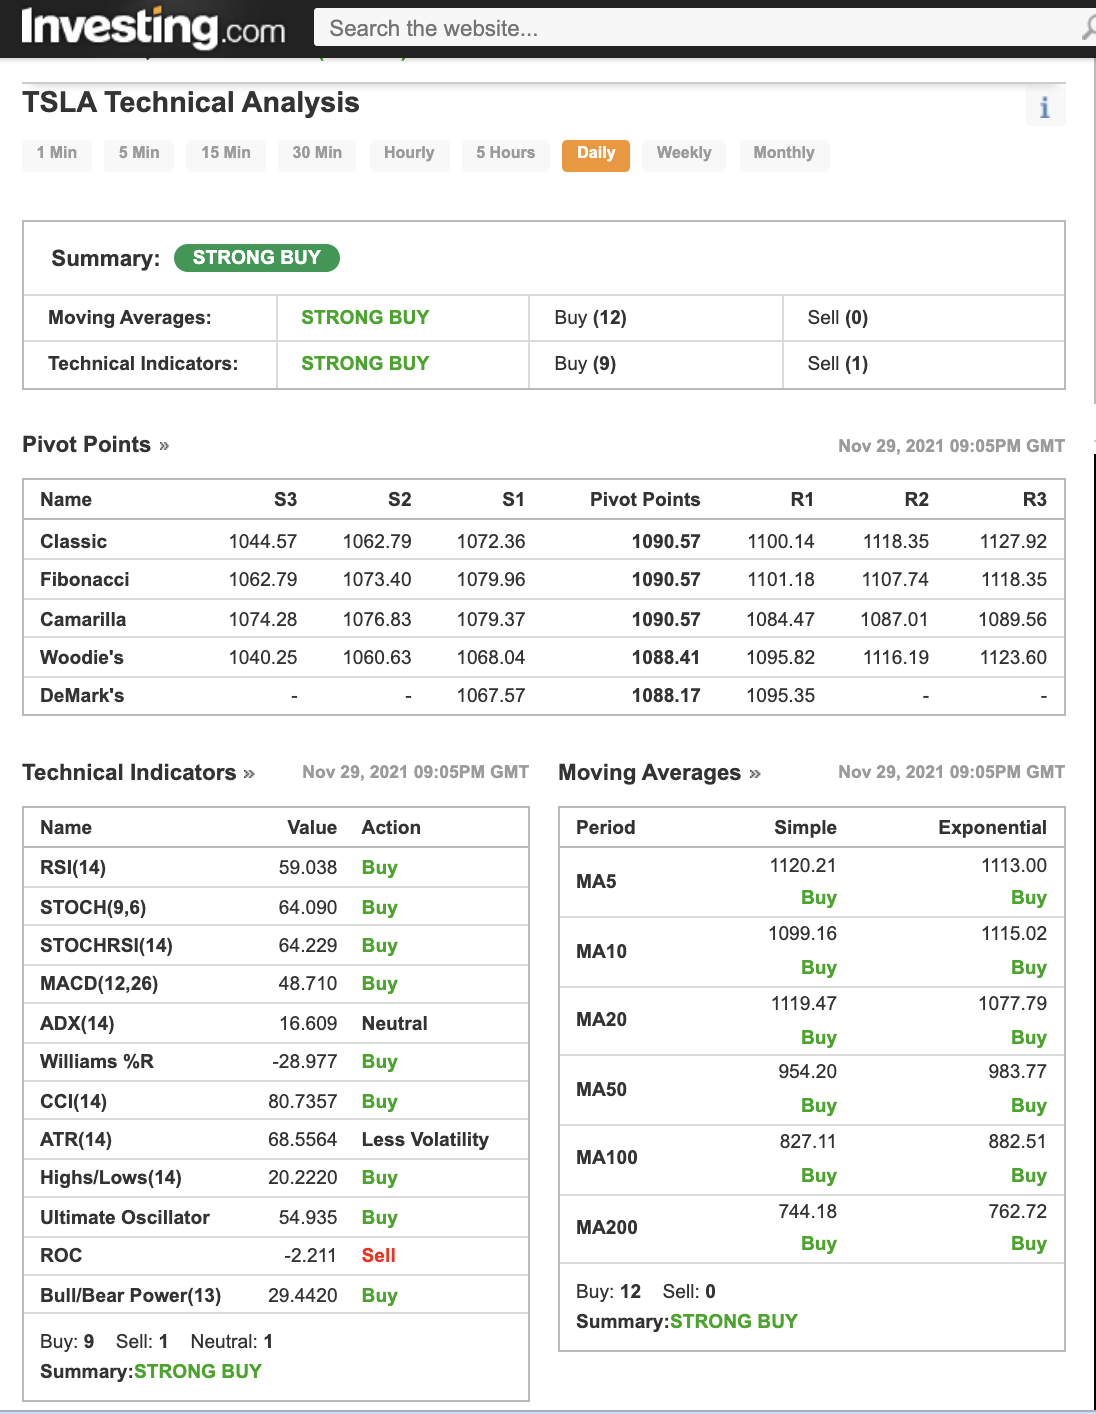1096x1414 pixels.
Task: Click the Sell (1) technical indicators count
Action: [838, 364]
